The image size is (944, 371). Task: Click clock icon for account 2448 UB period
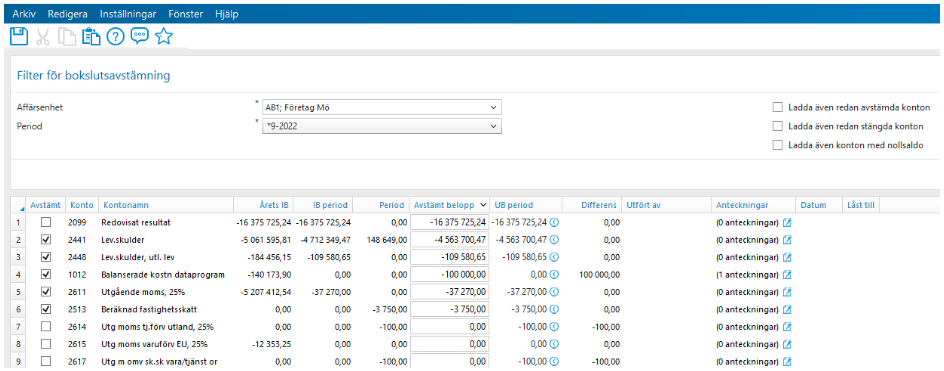pos(554,257)
